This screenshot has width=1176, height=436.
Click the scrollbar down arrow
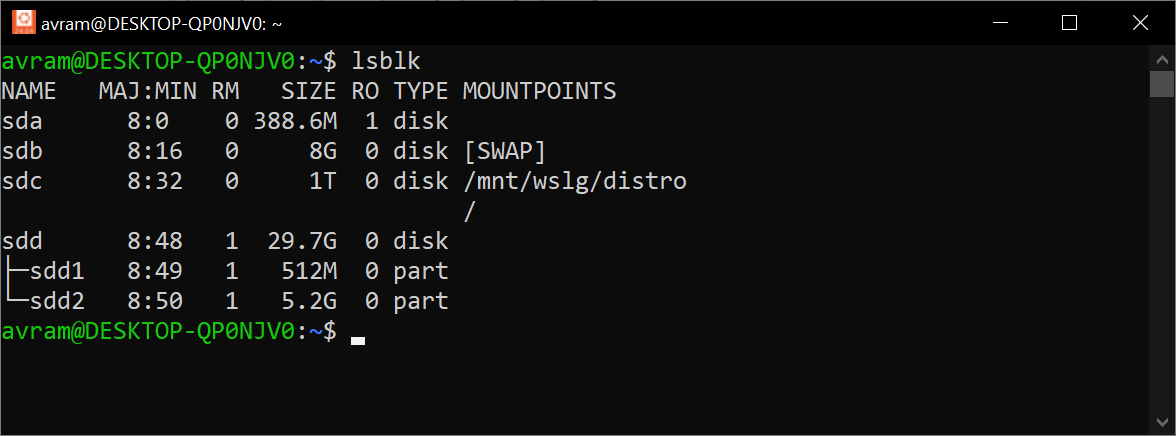tap(1162, 422)
